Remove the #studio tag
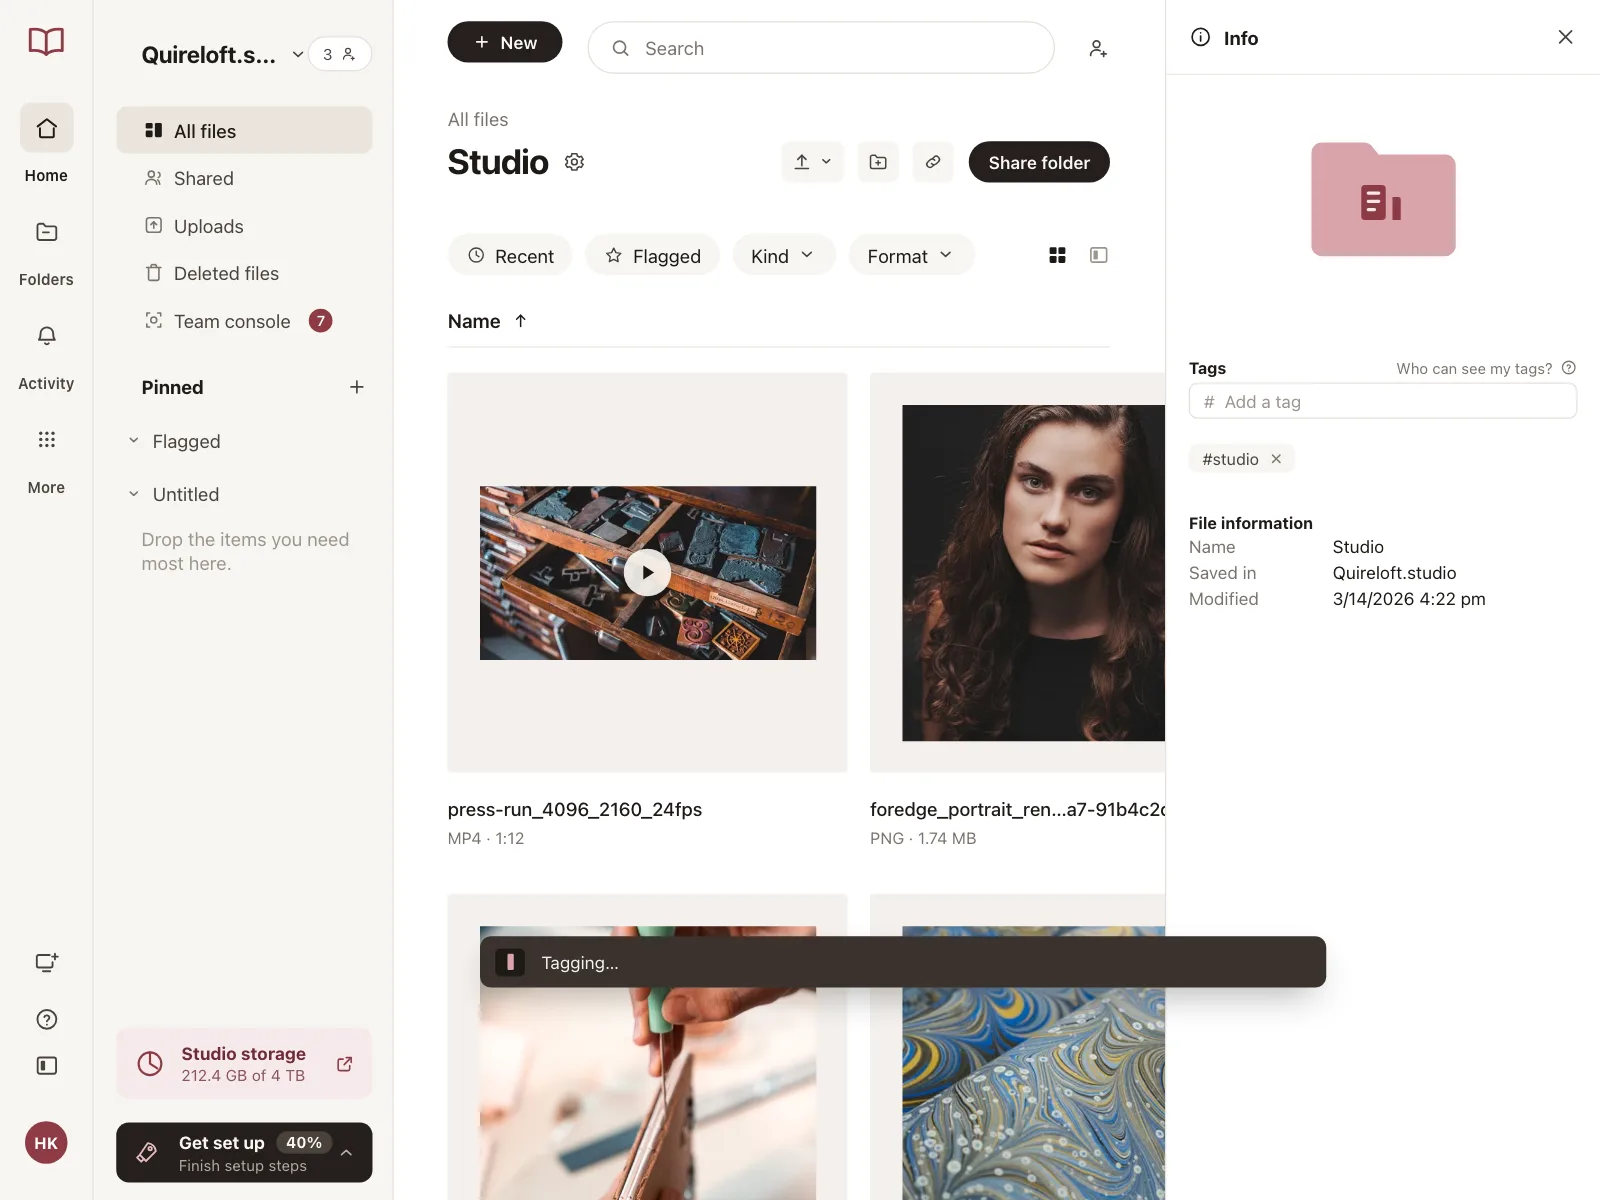This screenshot has width=1600, height=1200. click(x=1276, y=459)
